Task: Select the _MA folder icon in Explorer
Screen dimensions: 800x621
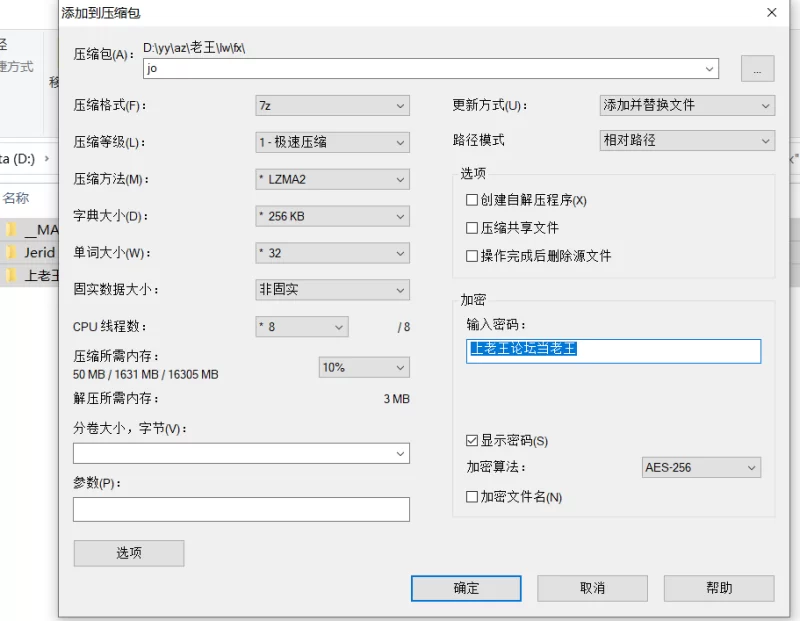Action: [x=11, y=230]
